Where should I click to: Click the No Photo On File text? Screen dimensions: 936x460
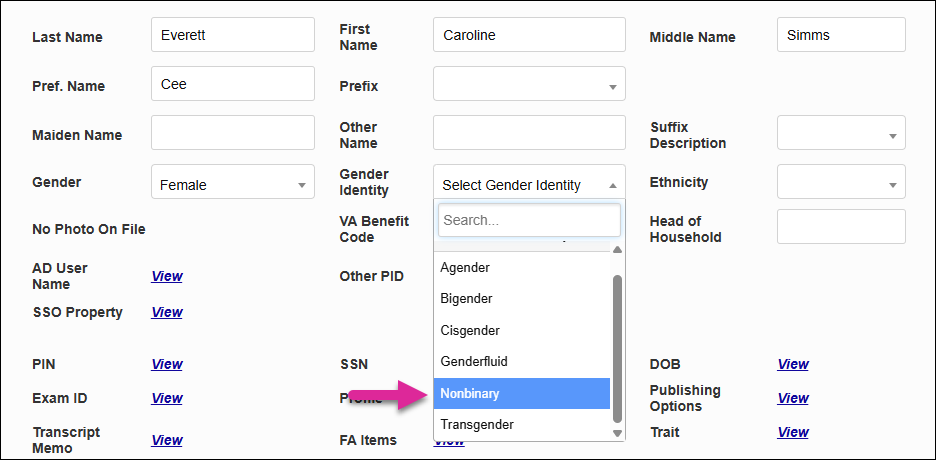[89, 229]
